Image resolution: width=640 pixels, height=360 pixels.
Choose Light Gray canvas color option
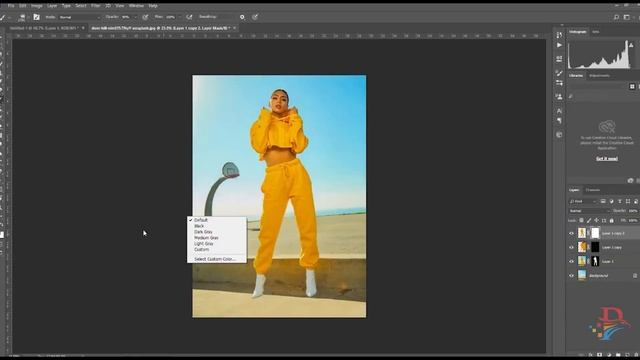pyautogui.click(x=217, y=244)
